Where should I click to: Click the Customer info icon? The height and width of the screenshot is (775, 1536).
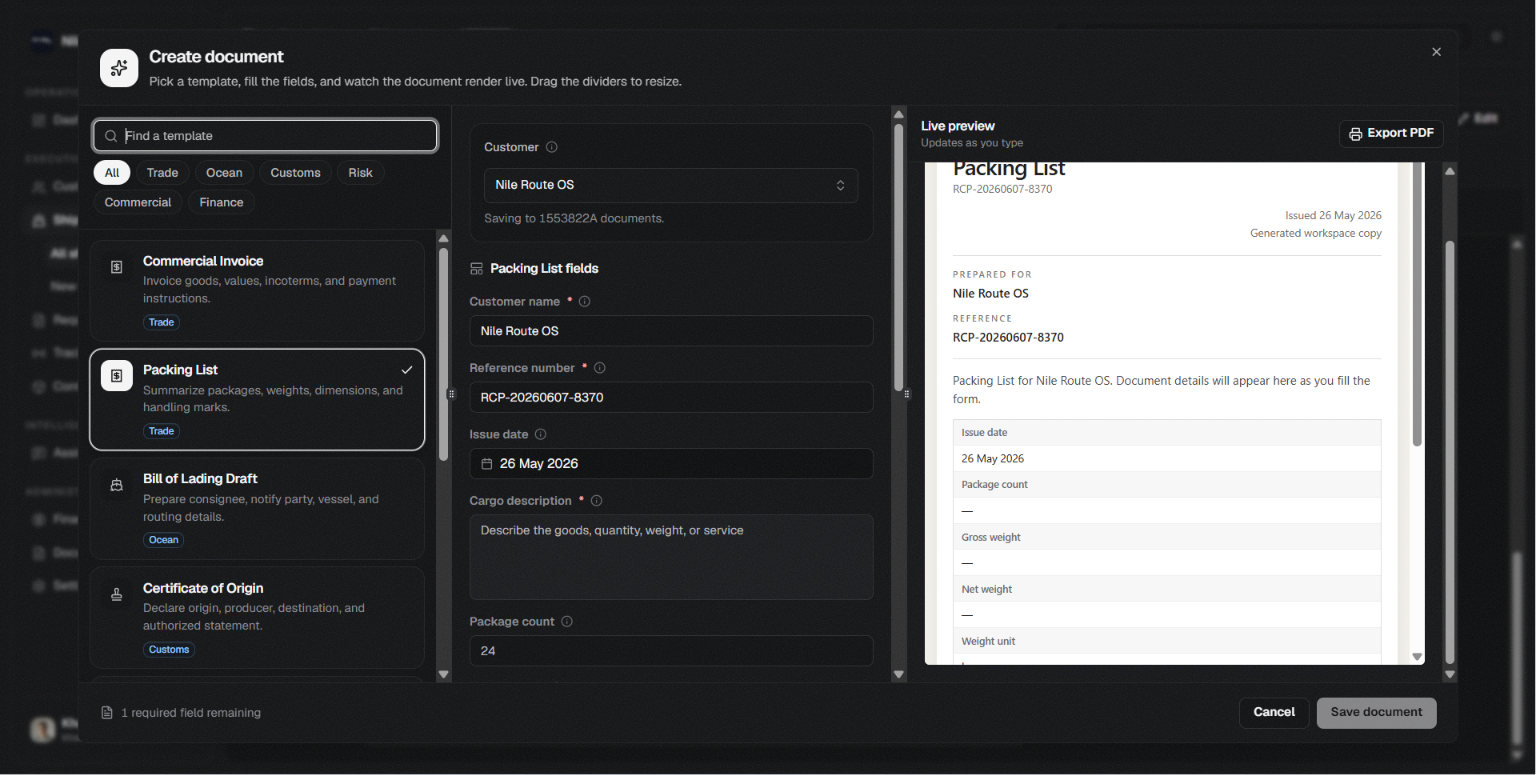tap(552, 147)
